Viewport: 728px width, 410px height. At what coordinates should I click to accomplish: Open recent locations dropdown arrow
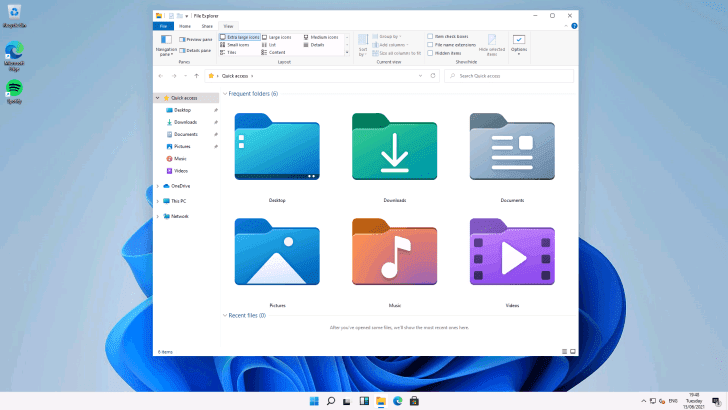[x=185, y=76]
